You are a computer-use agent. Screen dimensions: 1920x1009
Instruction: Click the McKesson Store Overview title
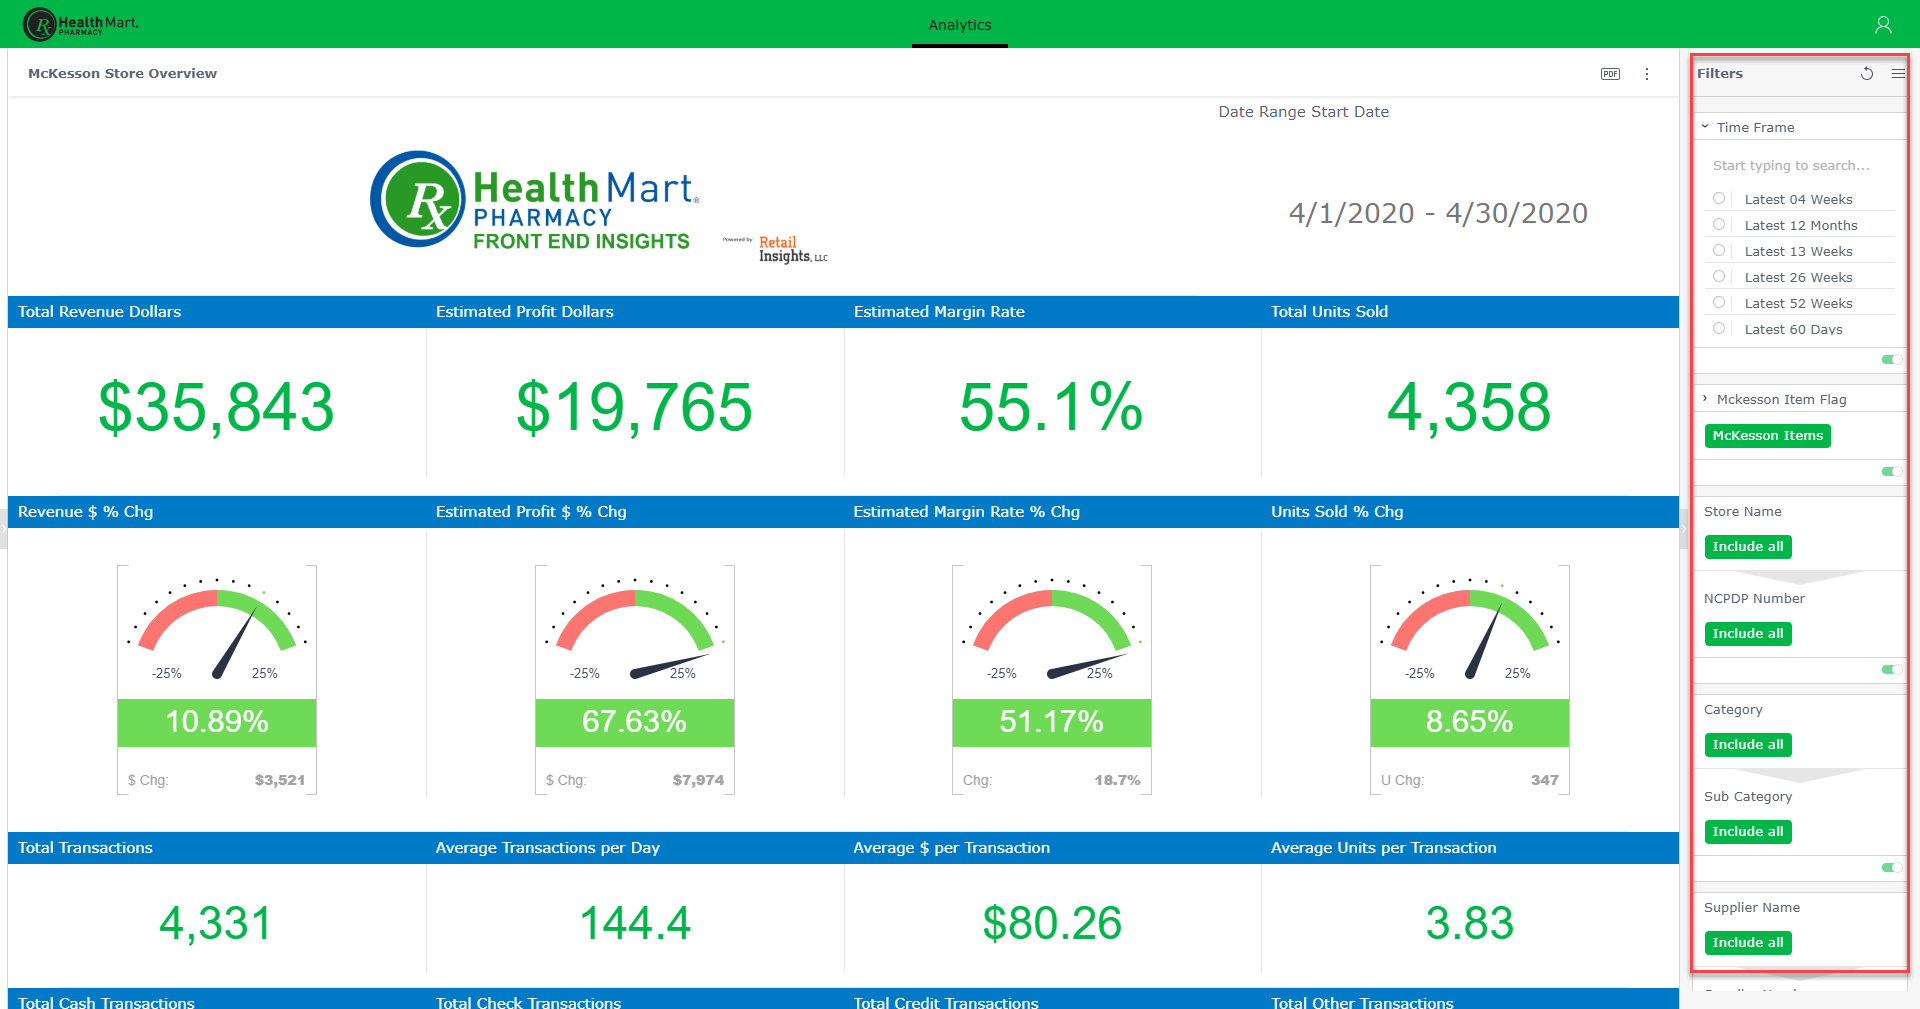pos(122,74)
